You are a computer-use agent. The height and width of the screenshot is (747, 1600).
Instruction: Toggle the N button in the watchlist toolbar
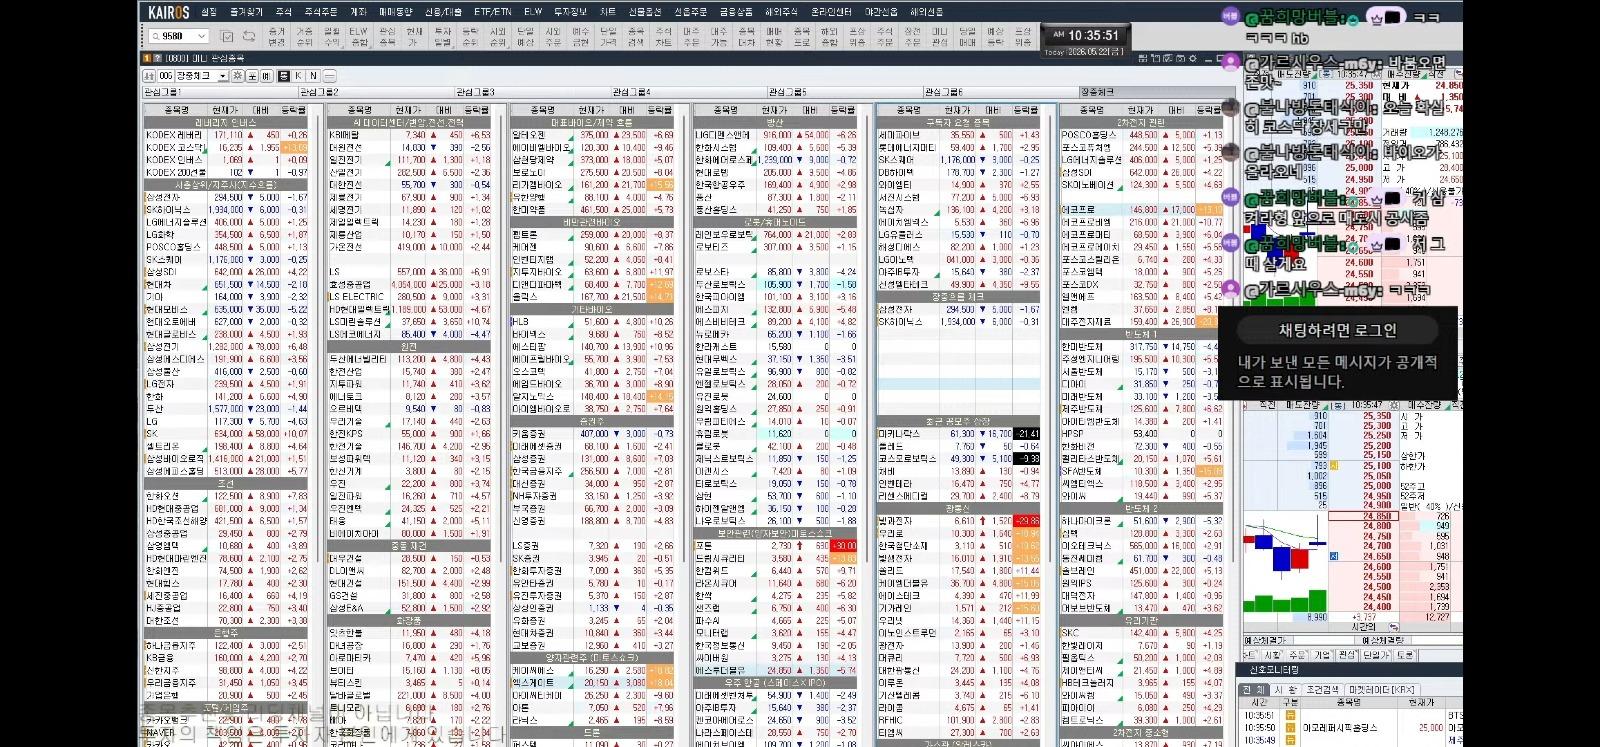[313, 76]
